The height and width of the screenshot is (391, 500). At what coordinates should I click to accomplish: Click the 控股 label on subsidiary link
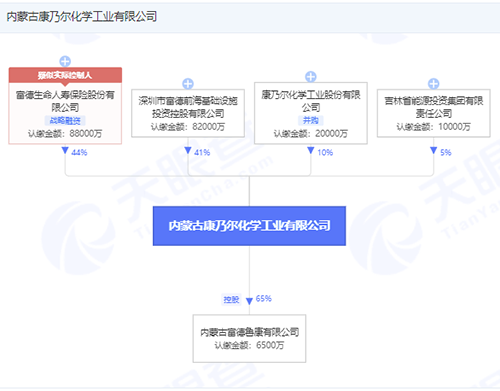click(x=232, y=300)
